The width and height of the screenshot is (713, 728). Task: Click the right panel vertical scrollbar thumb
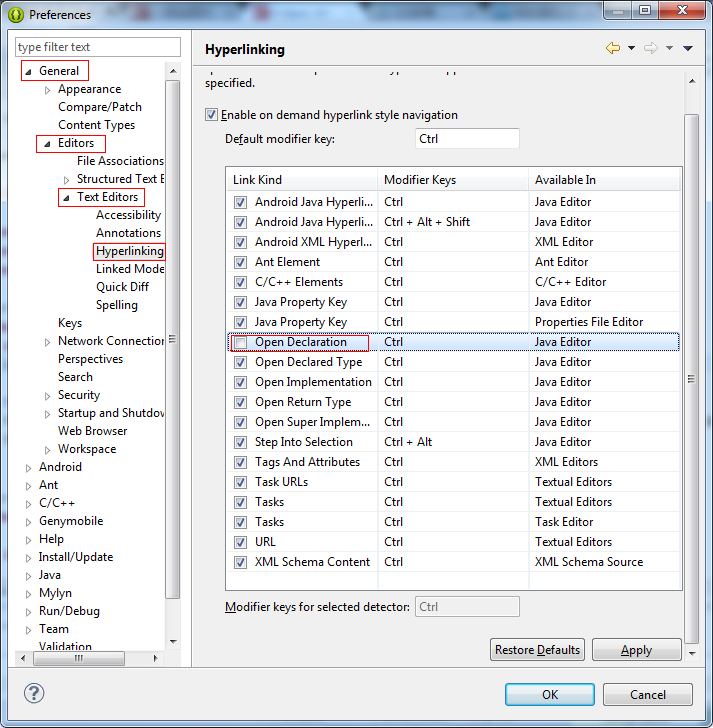point(692,379)
